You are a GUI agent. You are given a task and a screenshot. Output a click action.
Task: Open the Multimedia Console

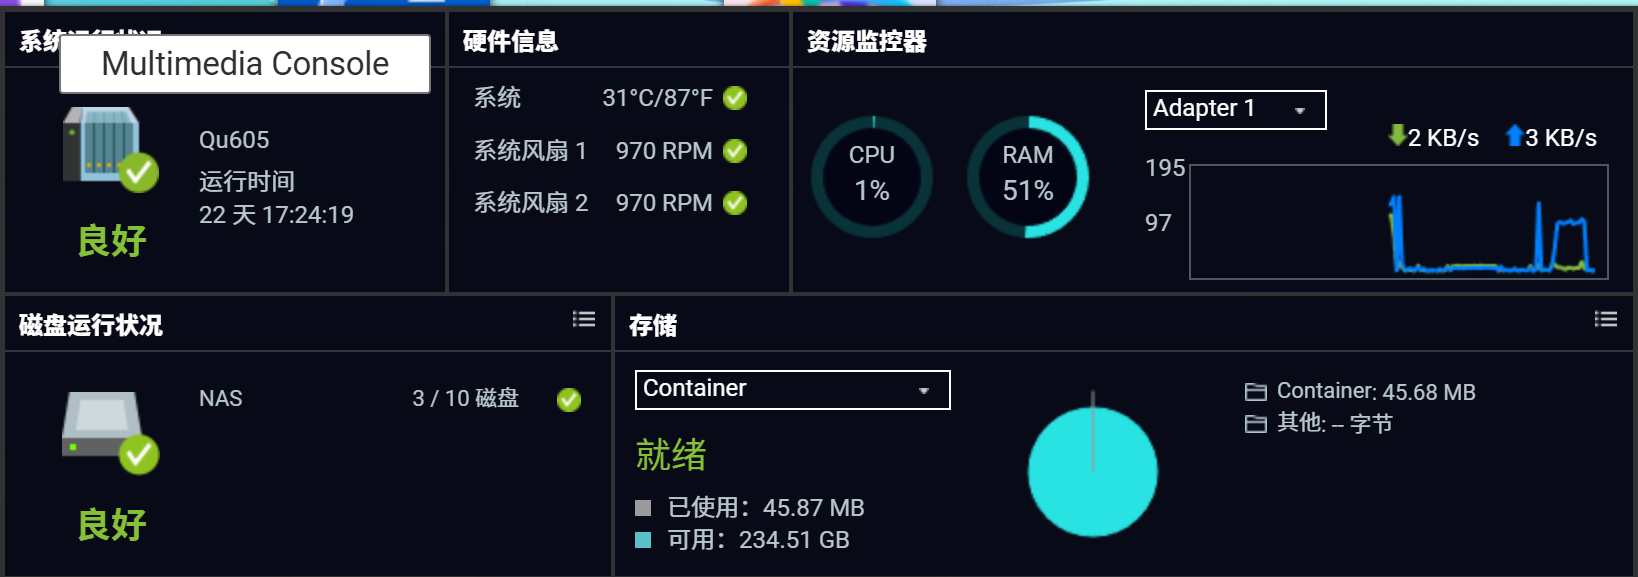pyautogui.click(x=244, y=63)
